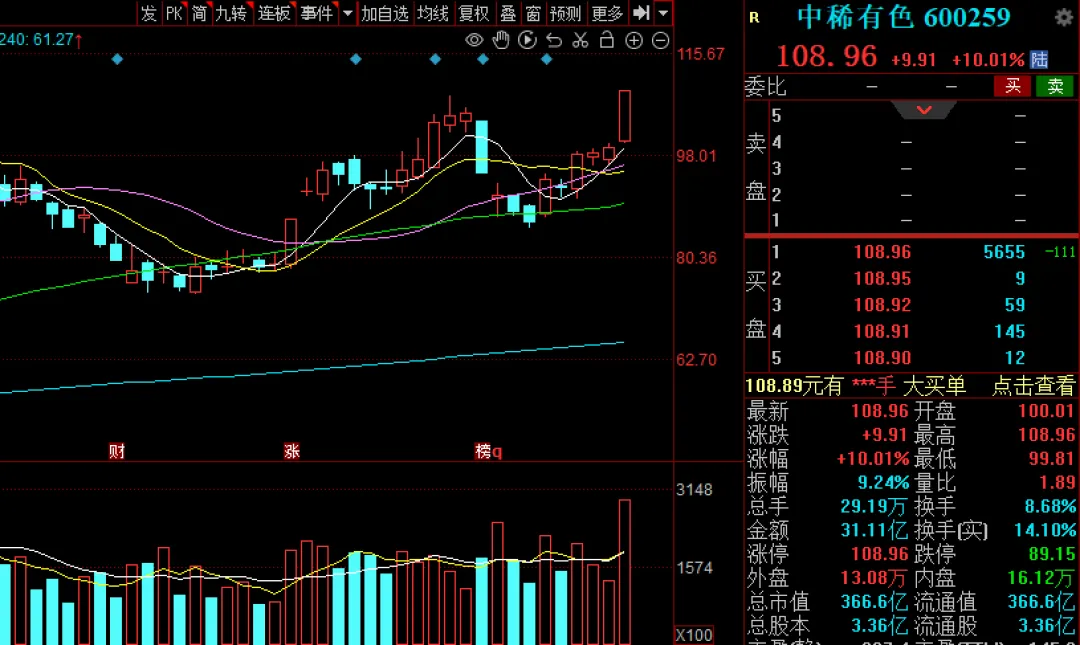Viewport: 1080px width, 645px height.
Task: Click the green 卖 sell button
Action: pyautogui.click(x=1055, y=86)
